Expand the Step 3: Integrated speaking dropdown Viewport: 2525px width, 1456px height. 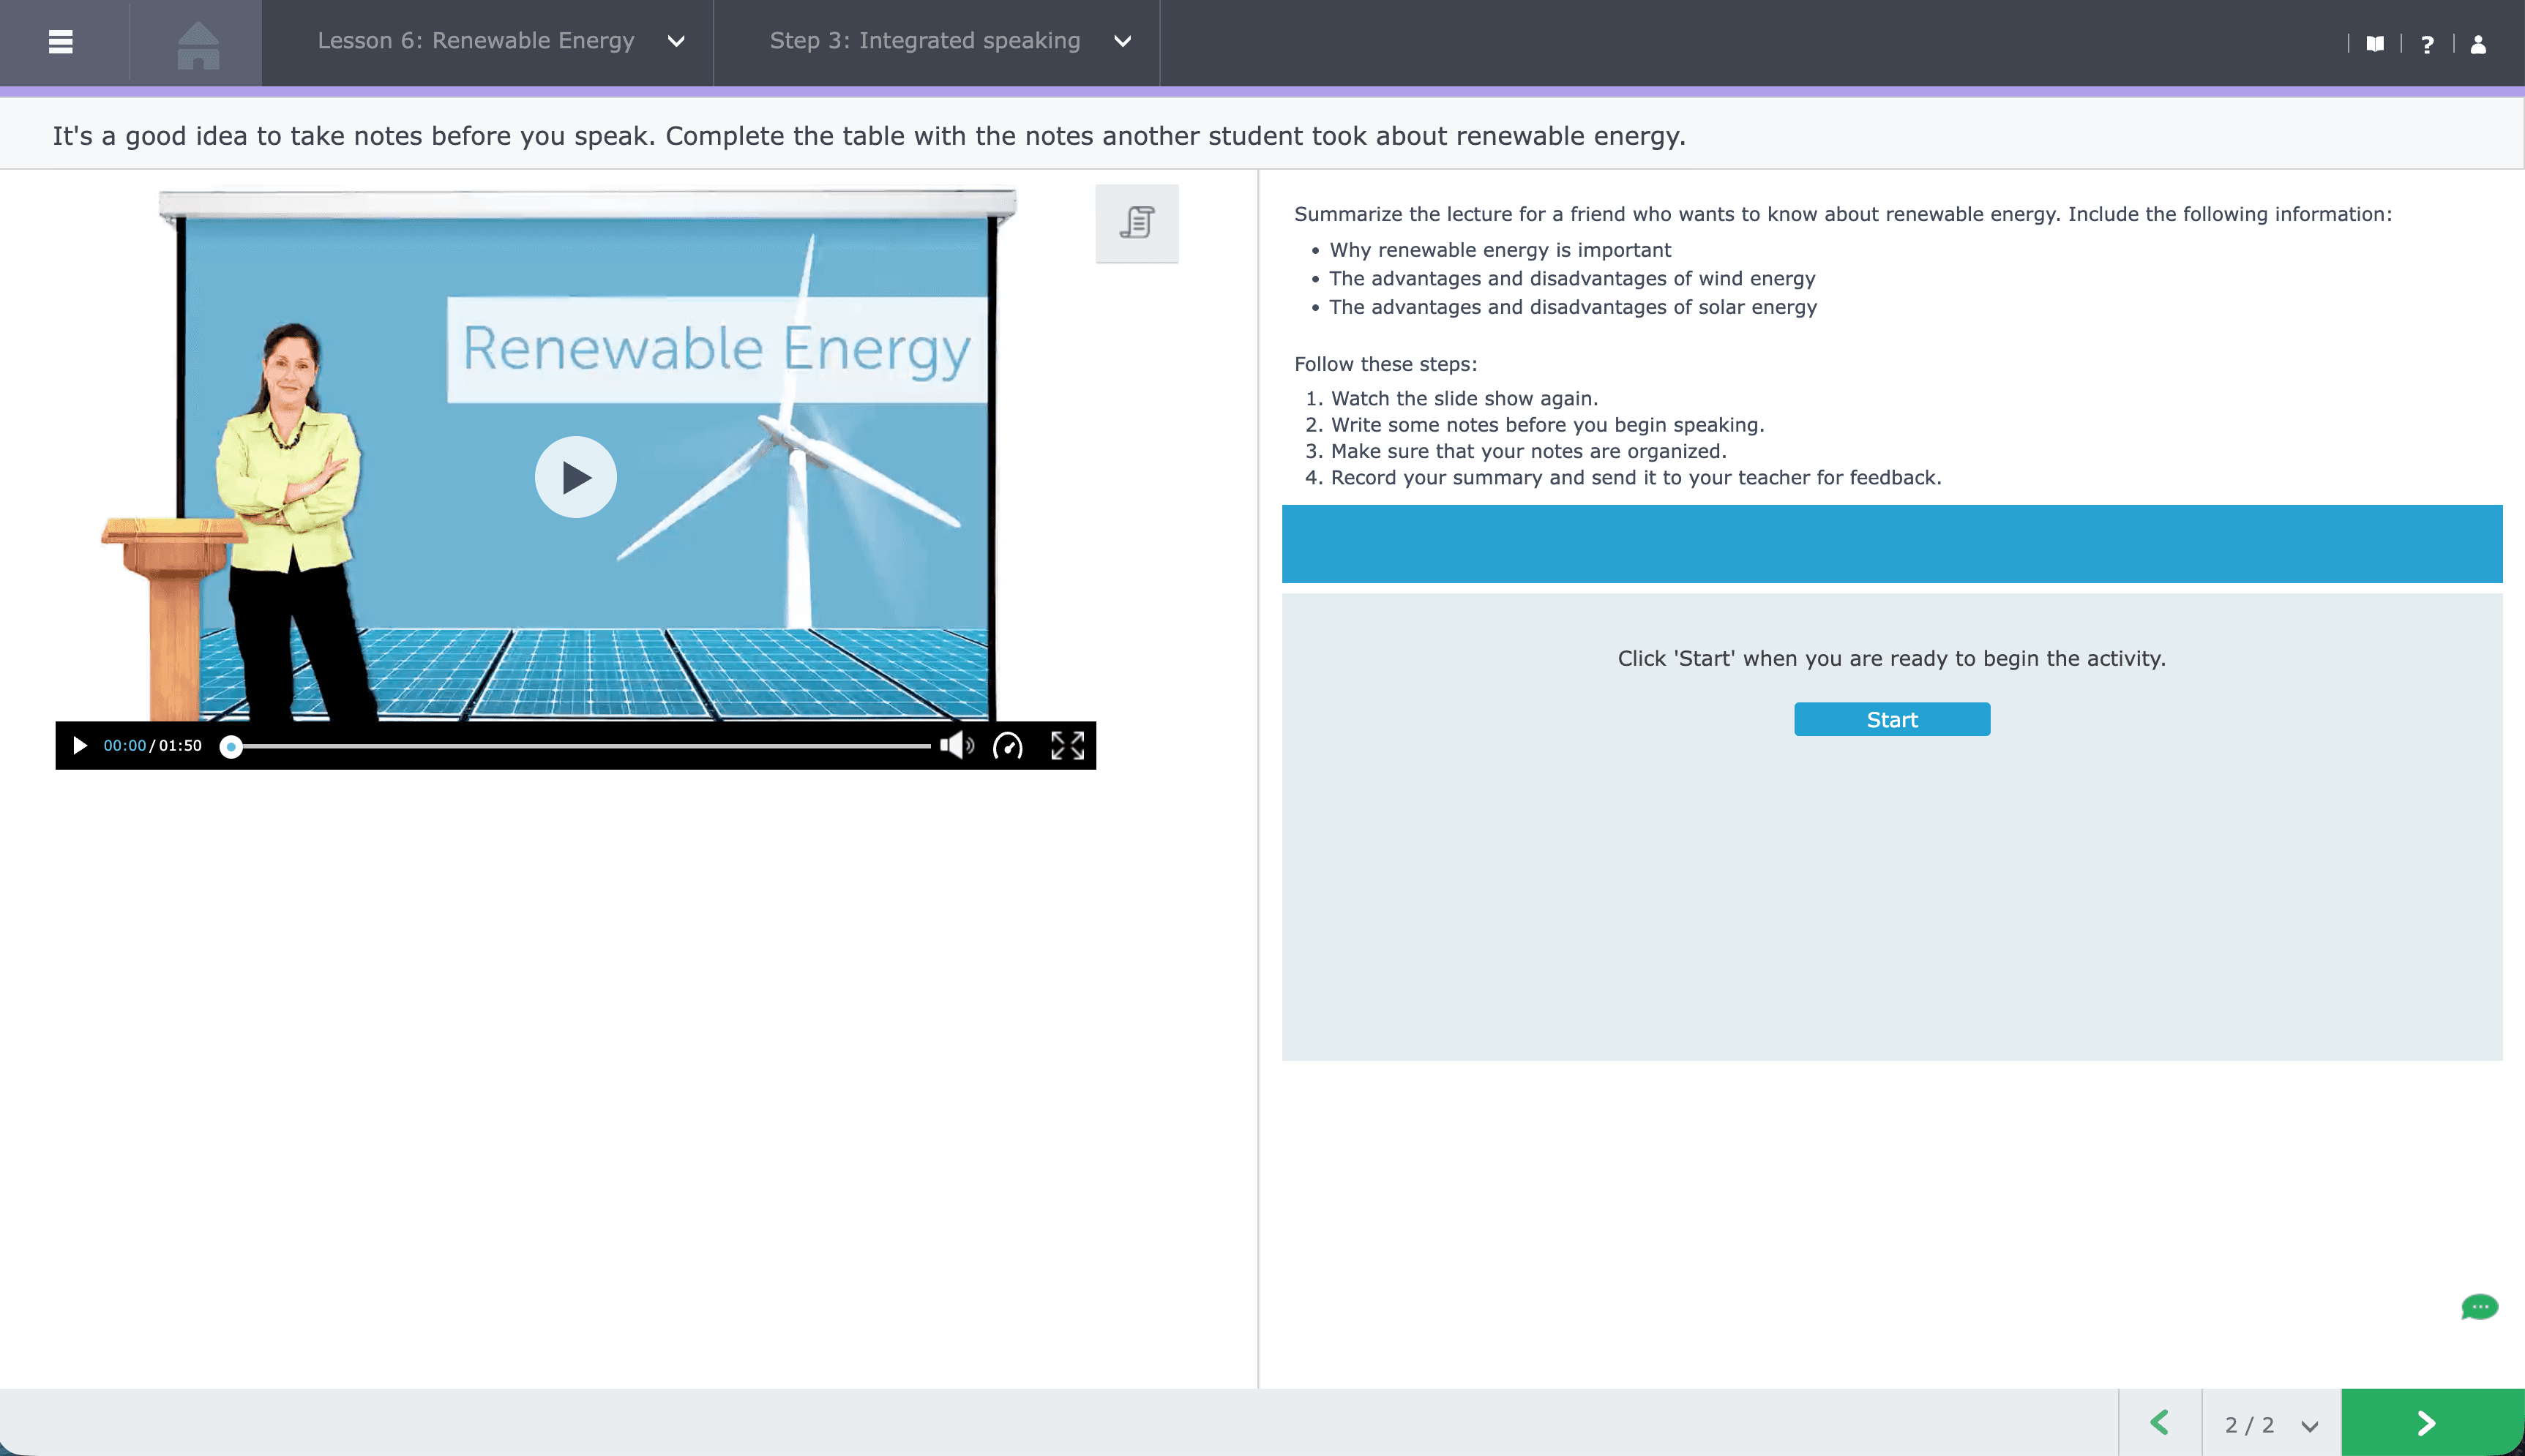[x=1122, y=42]
